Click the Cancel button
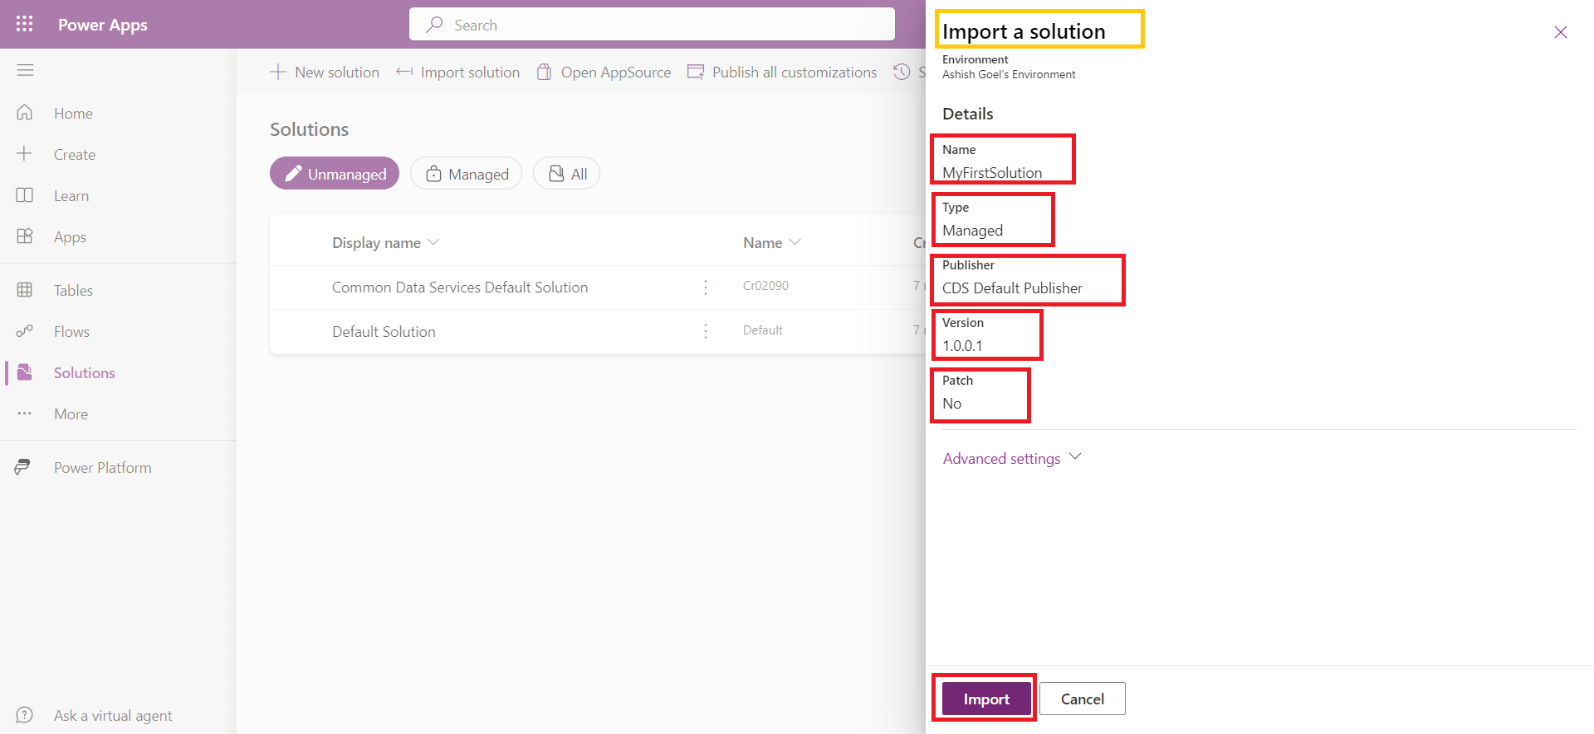 point(1082,699)
